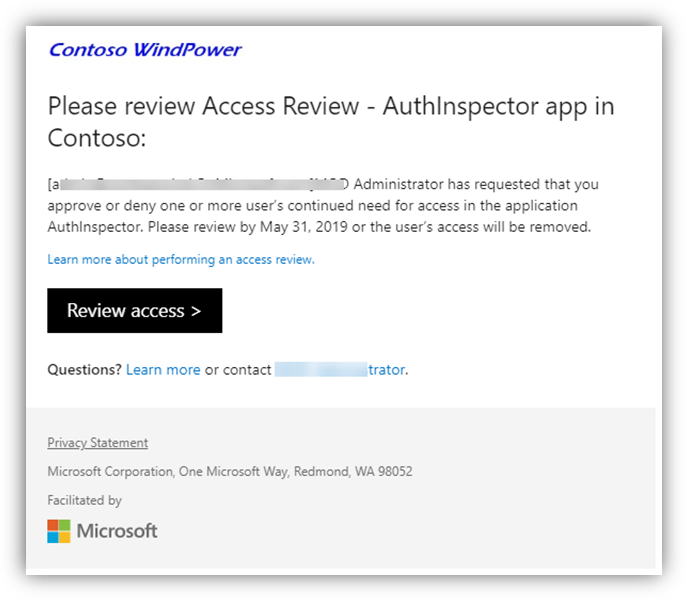This screenshot has width=687, height=600.
Task: Click the Microsoft Corporation address text
Action: (230, 472)
